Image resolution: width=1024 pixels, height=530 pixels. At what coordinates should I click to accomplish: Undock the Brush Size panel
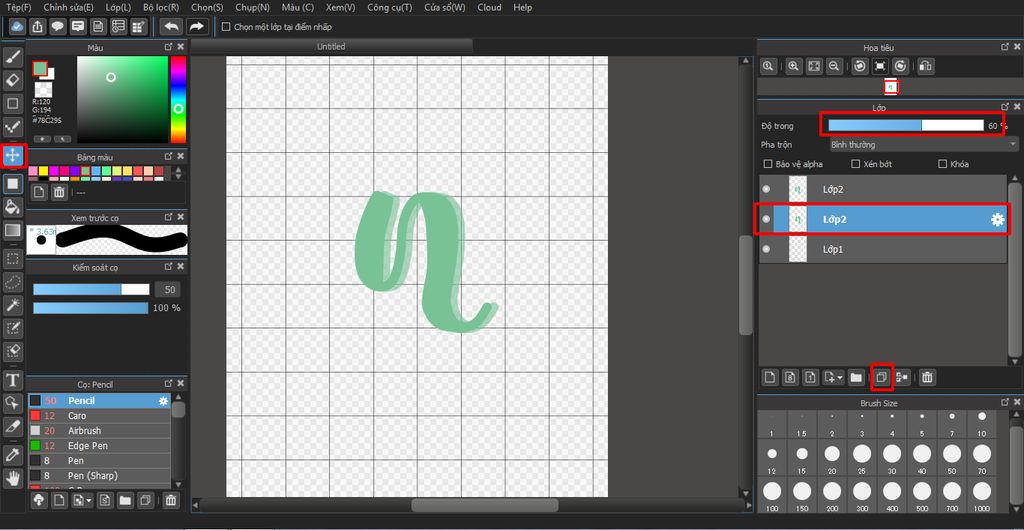[x=1005, y=403]
